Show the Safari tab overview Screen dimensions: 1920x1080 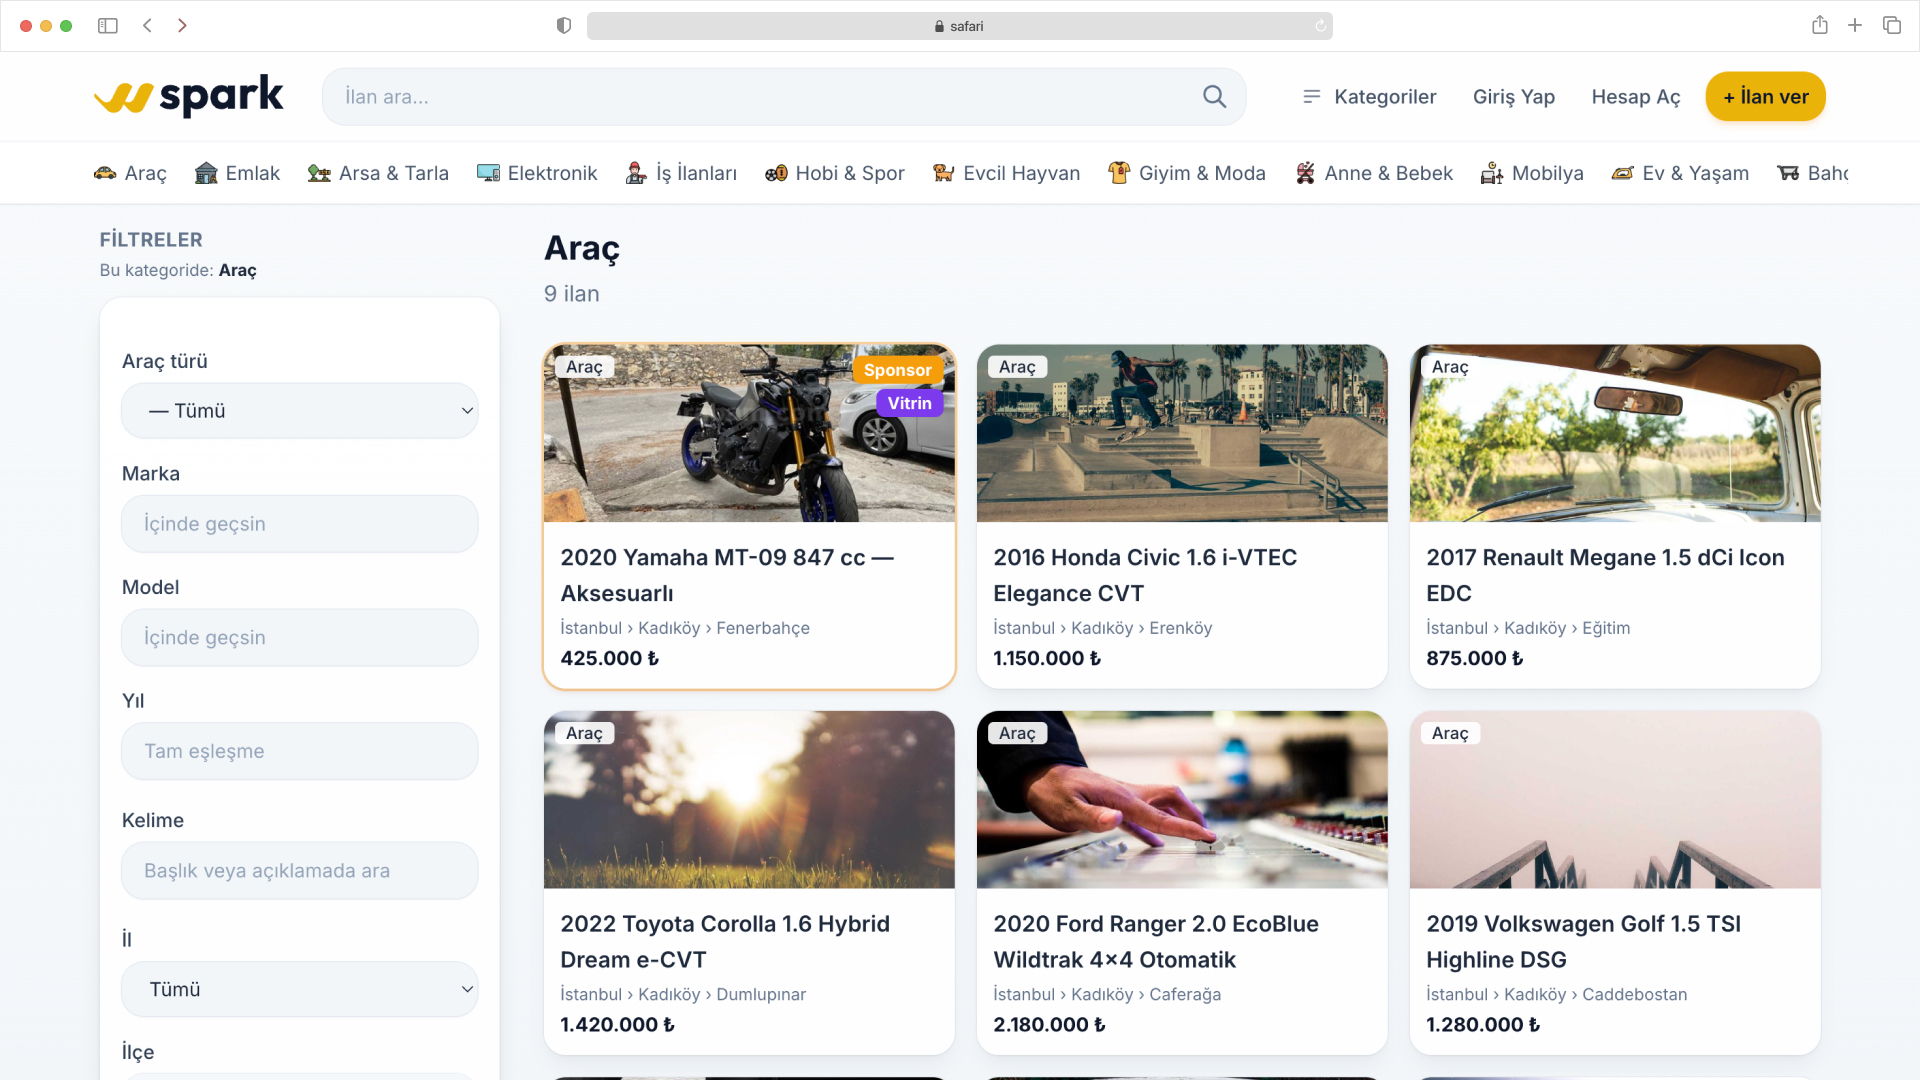click(x=1892, y=26)
